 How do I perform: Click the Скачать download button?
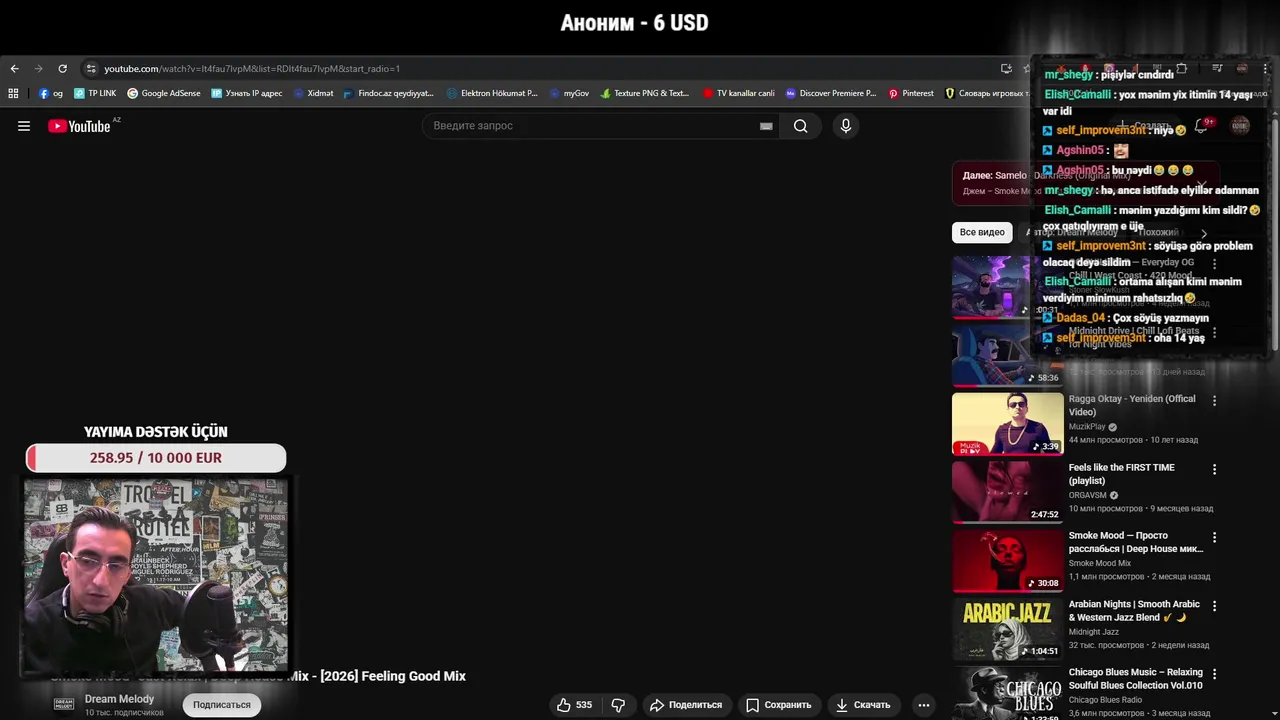[x=862, y=705]
